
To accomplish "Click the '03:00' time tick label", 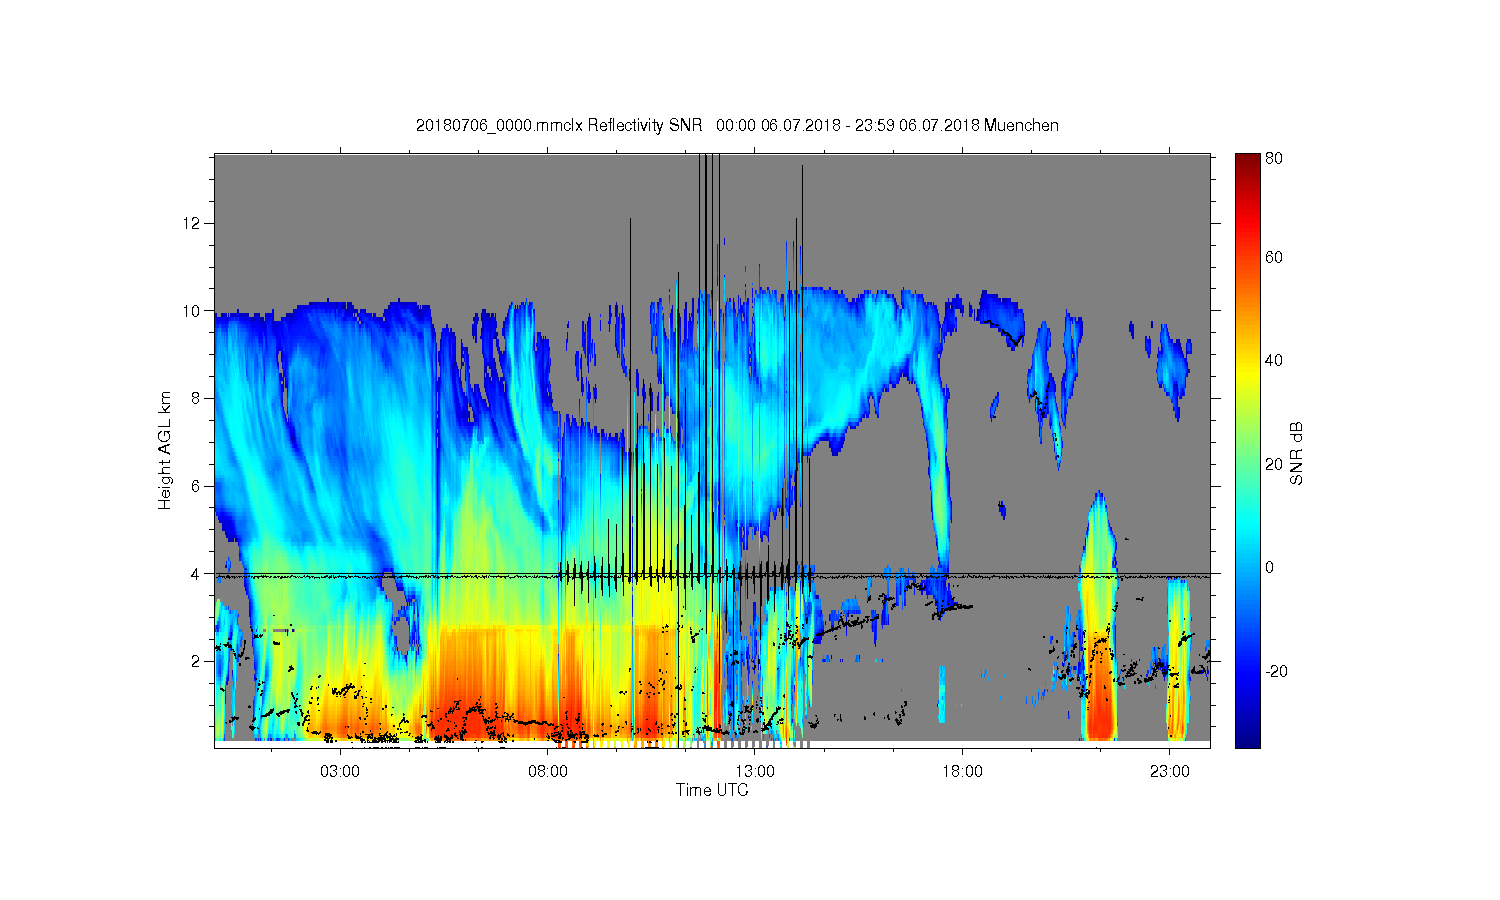I will click(340, 772).
